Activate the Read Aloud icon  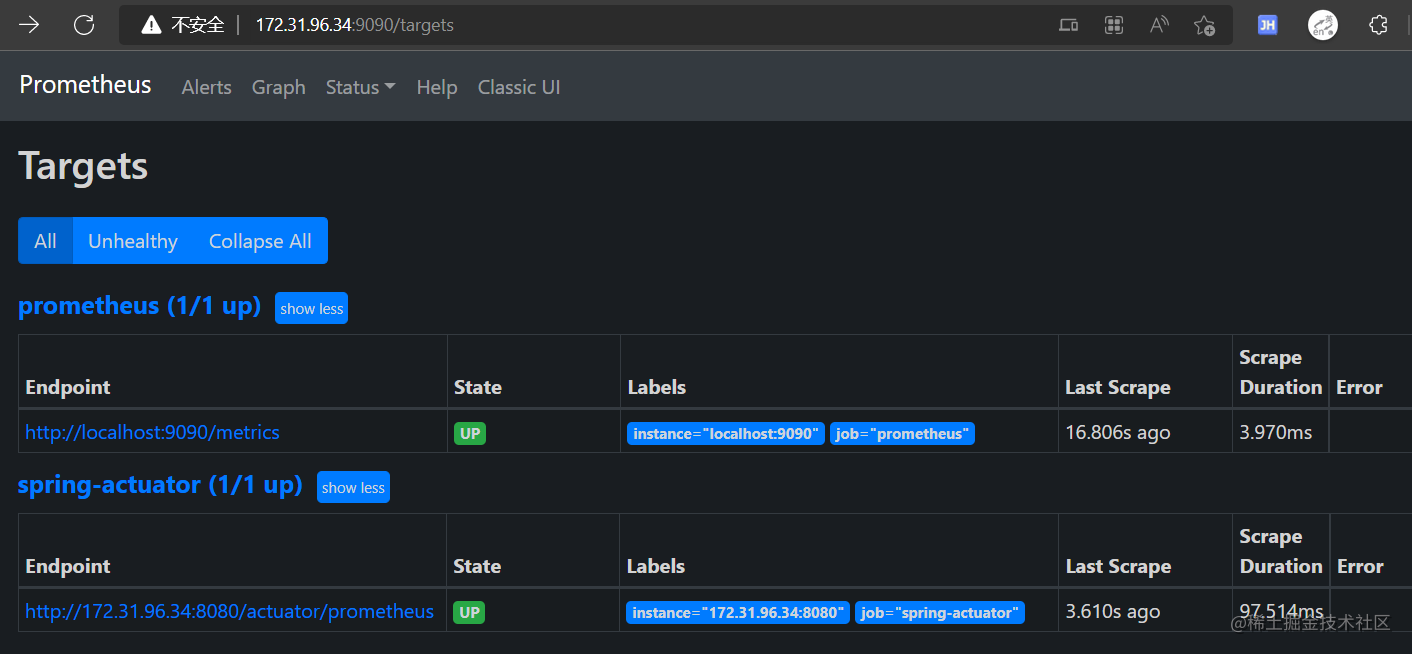click(1158, 24)
